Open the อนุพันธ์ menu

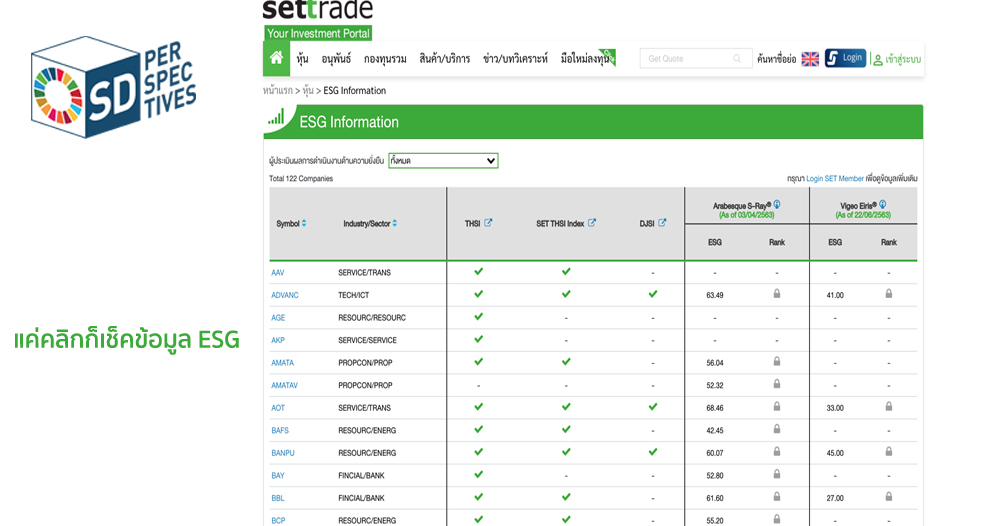pos(336,59)
